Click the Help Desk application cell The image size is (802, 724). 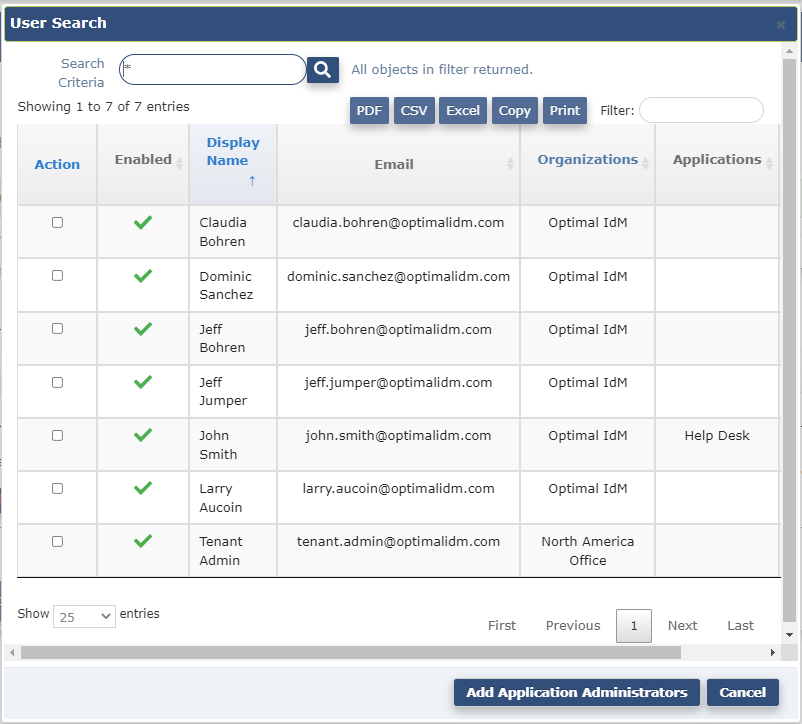click(x=717, y=436)
